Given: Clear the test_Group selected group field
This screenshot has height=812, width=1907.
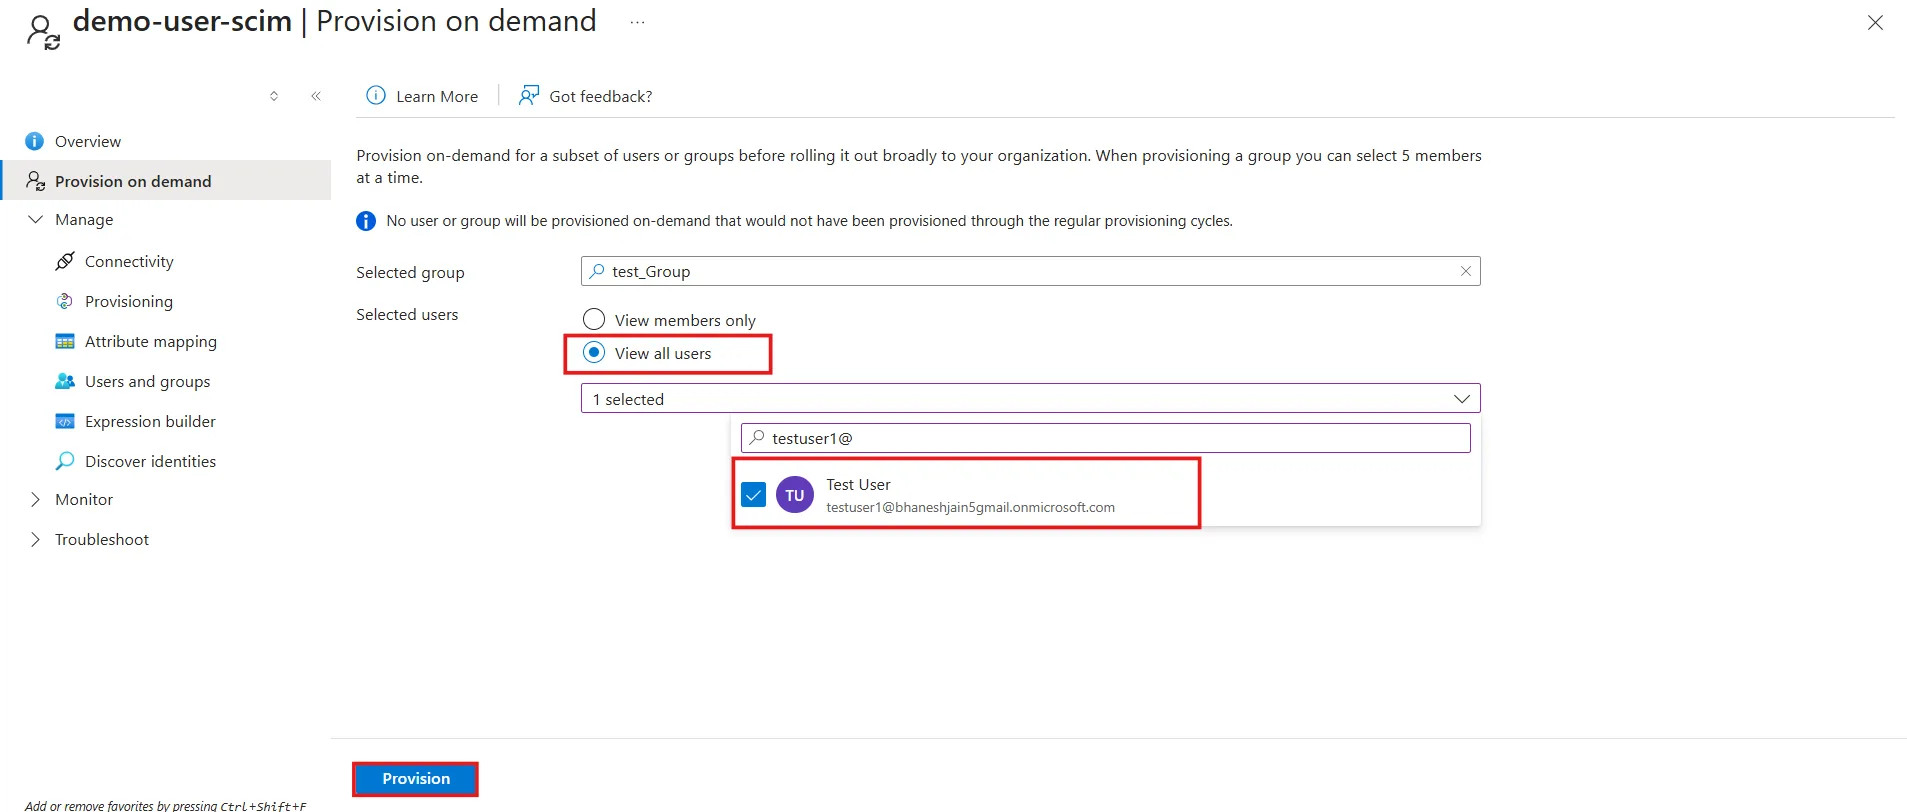Looking at the screenshot, I should pyautogui.click(x=1465, y=271).
